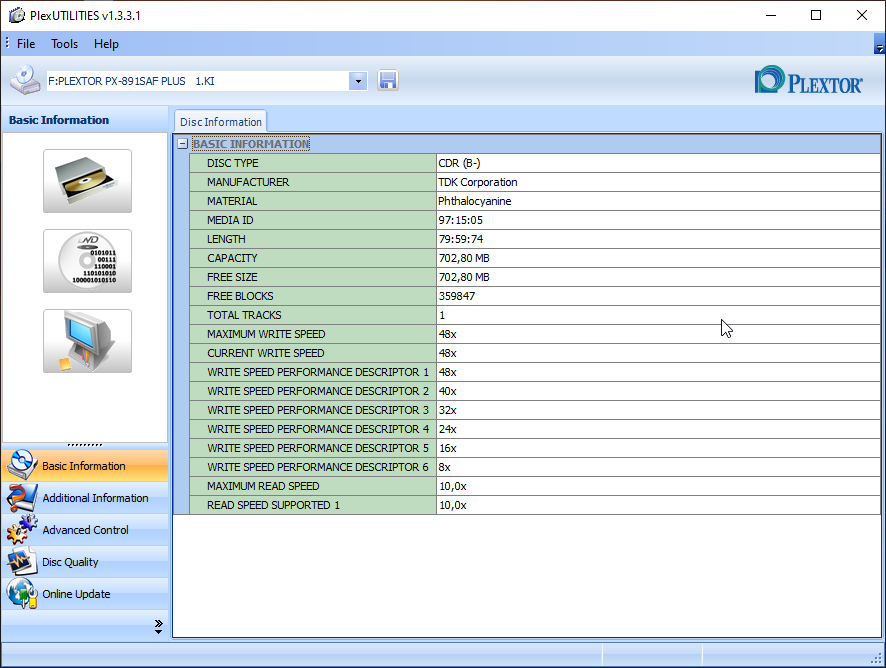
Task: Collapse the BASIC INFORMATION section
Action: pyautogui.click(x=183, y=144)
